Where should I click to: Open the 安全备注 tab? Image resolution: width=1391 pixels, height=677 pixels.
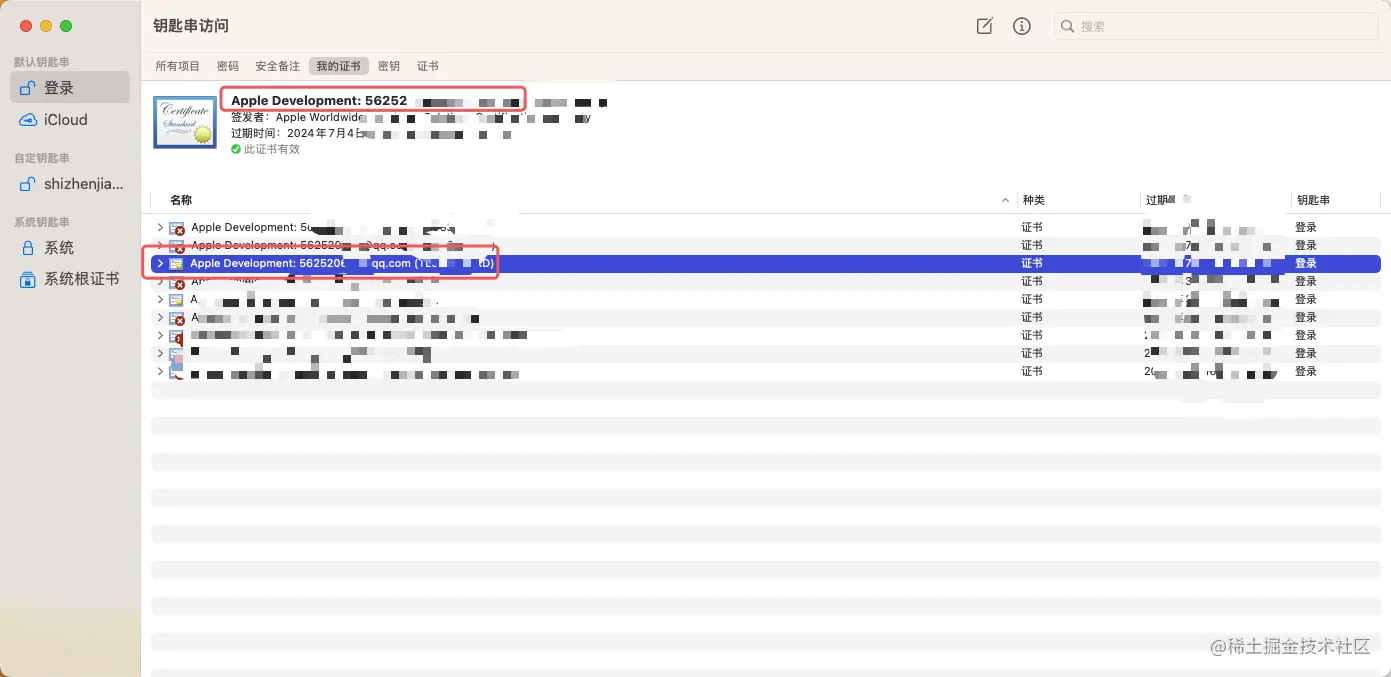pyautogui.click(x=277, y=66)
